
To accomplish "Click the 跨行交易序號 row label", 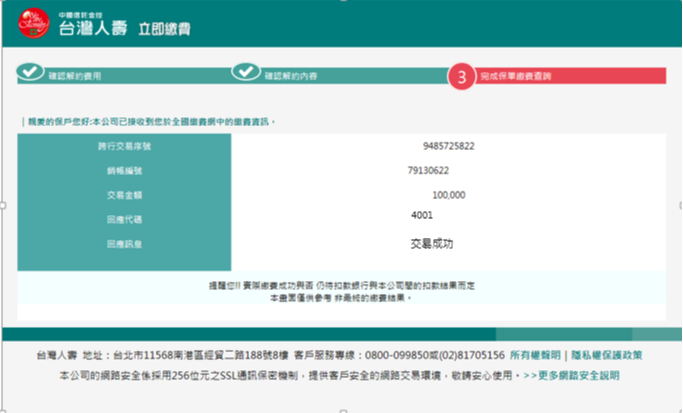I will point(124,146).
